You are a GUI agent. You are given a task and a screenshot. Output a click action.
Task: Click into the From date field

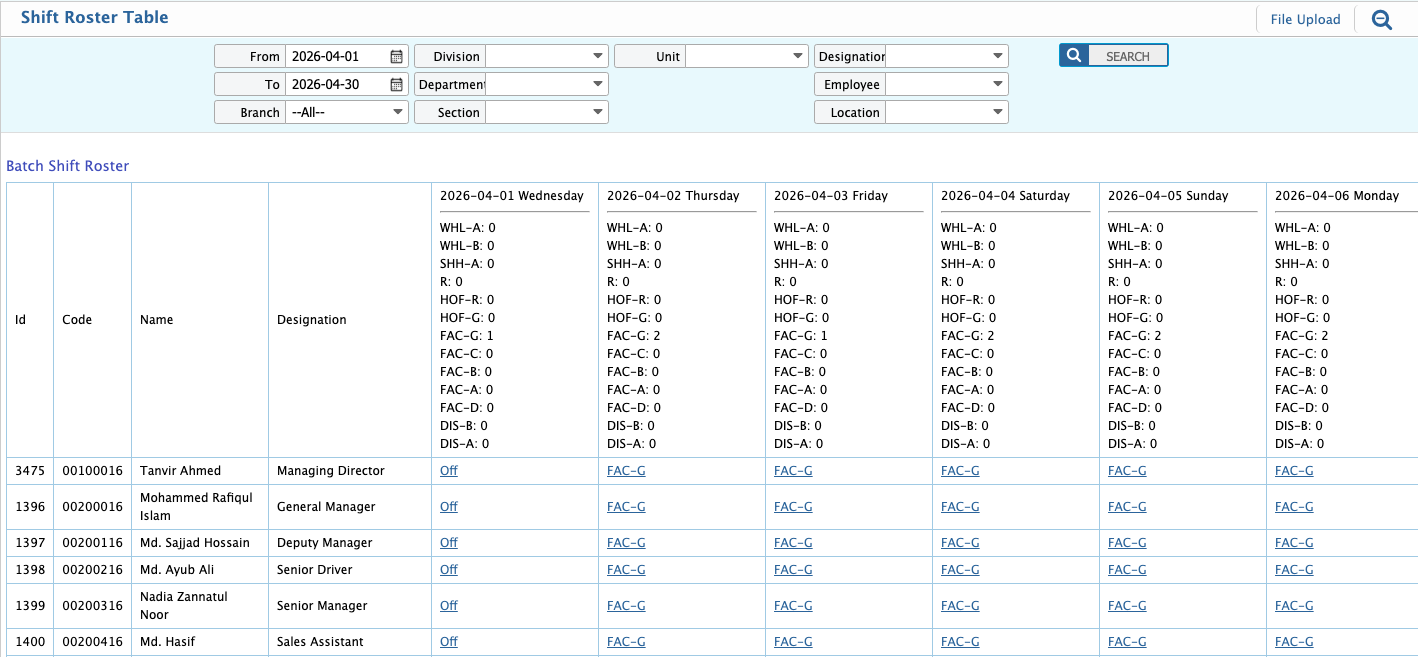coord(336,57)
